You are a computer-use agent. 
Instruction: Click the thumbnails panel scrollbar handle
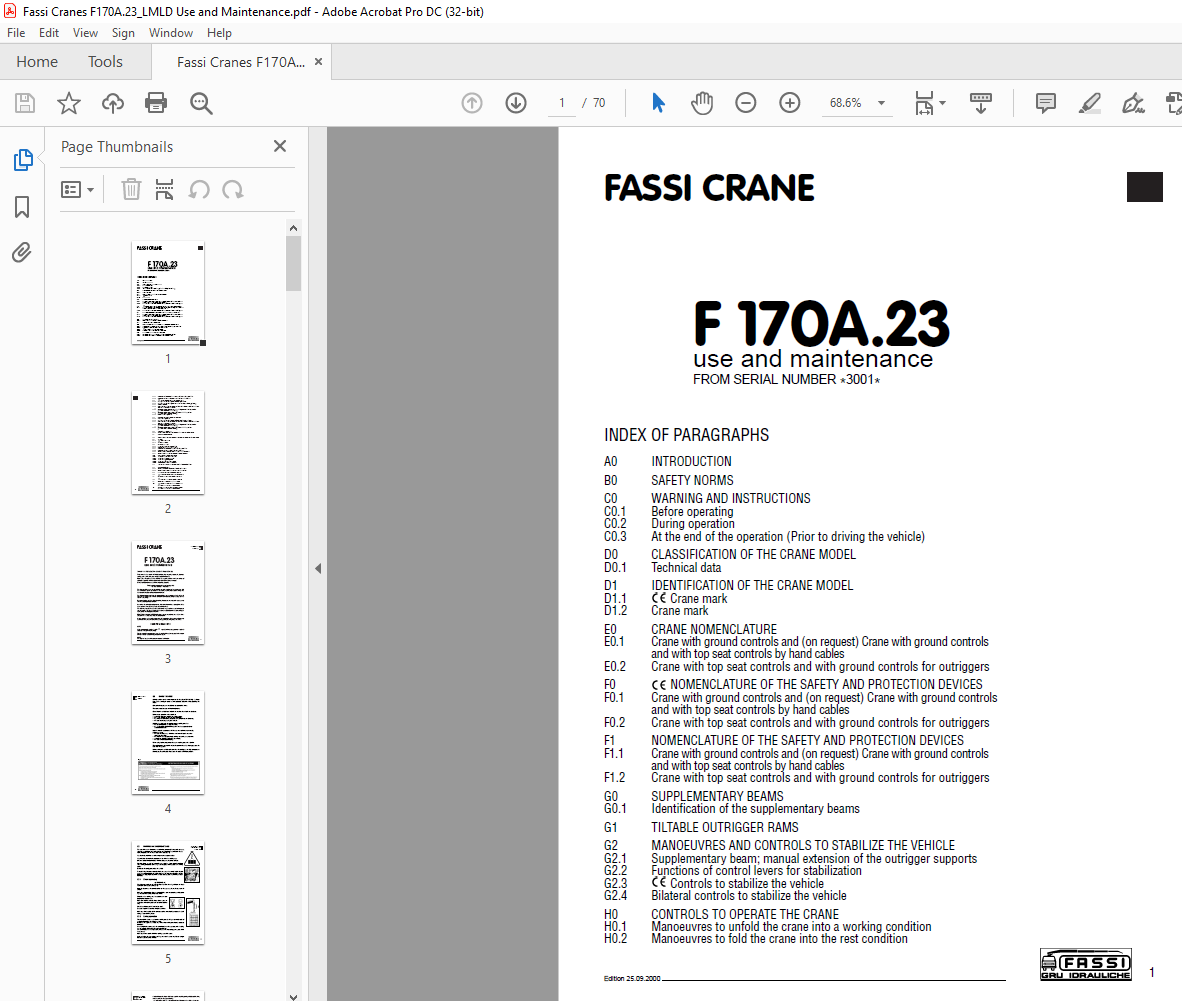click(x=293, y=263)
